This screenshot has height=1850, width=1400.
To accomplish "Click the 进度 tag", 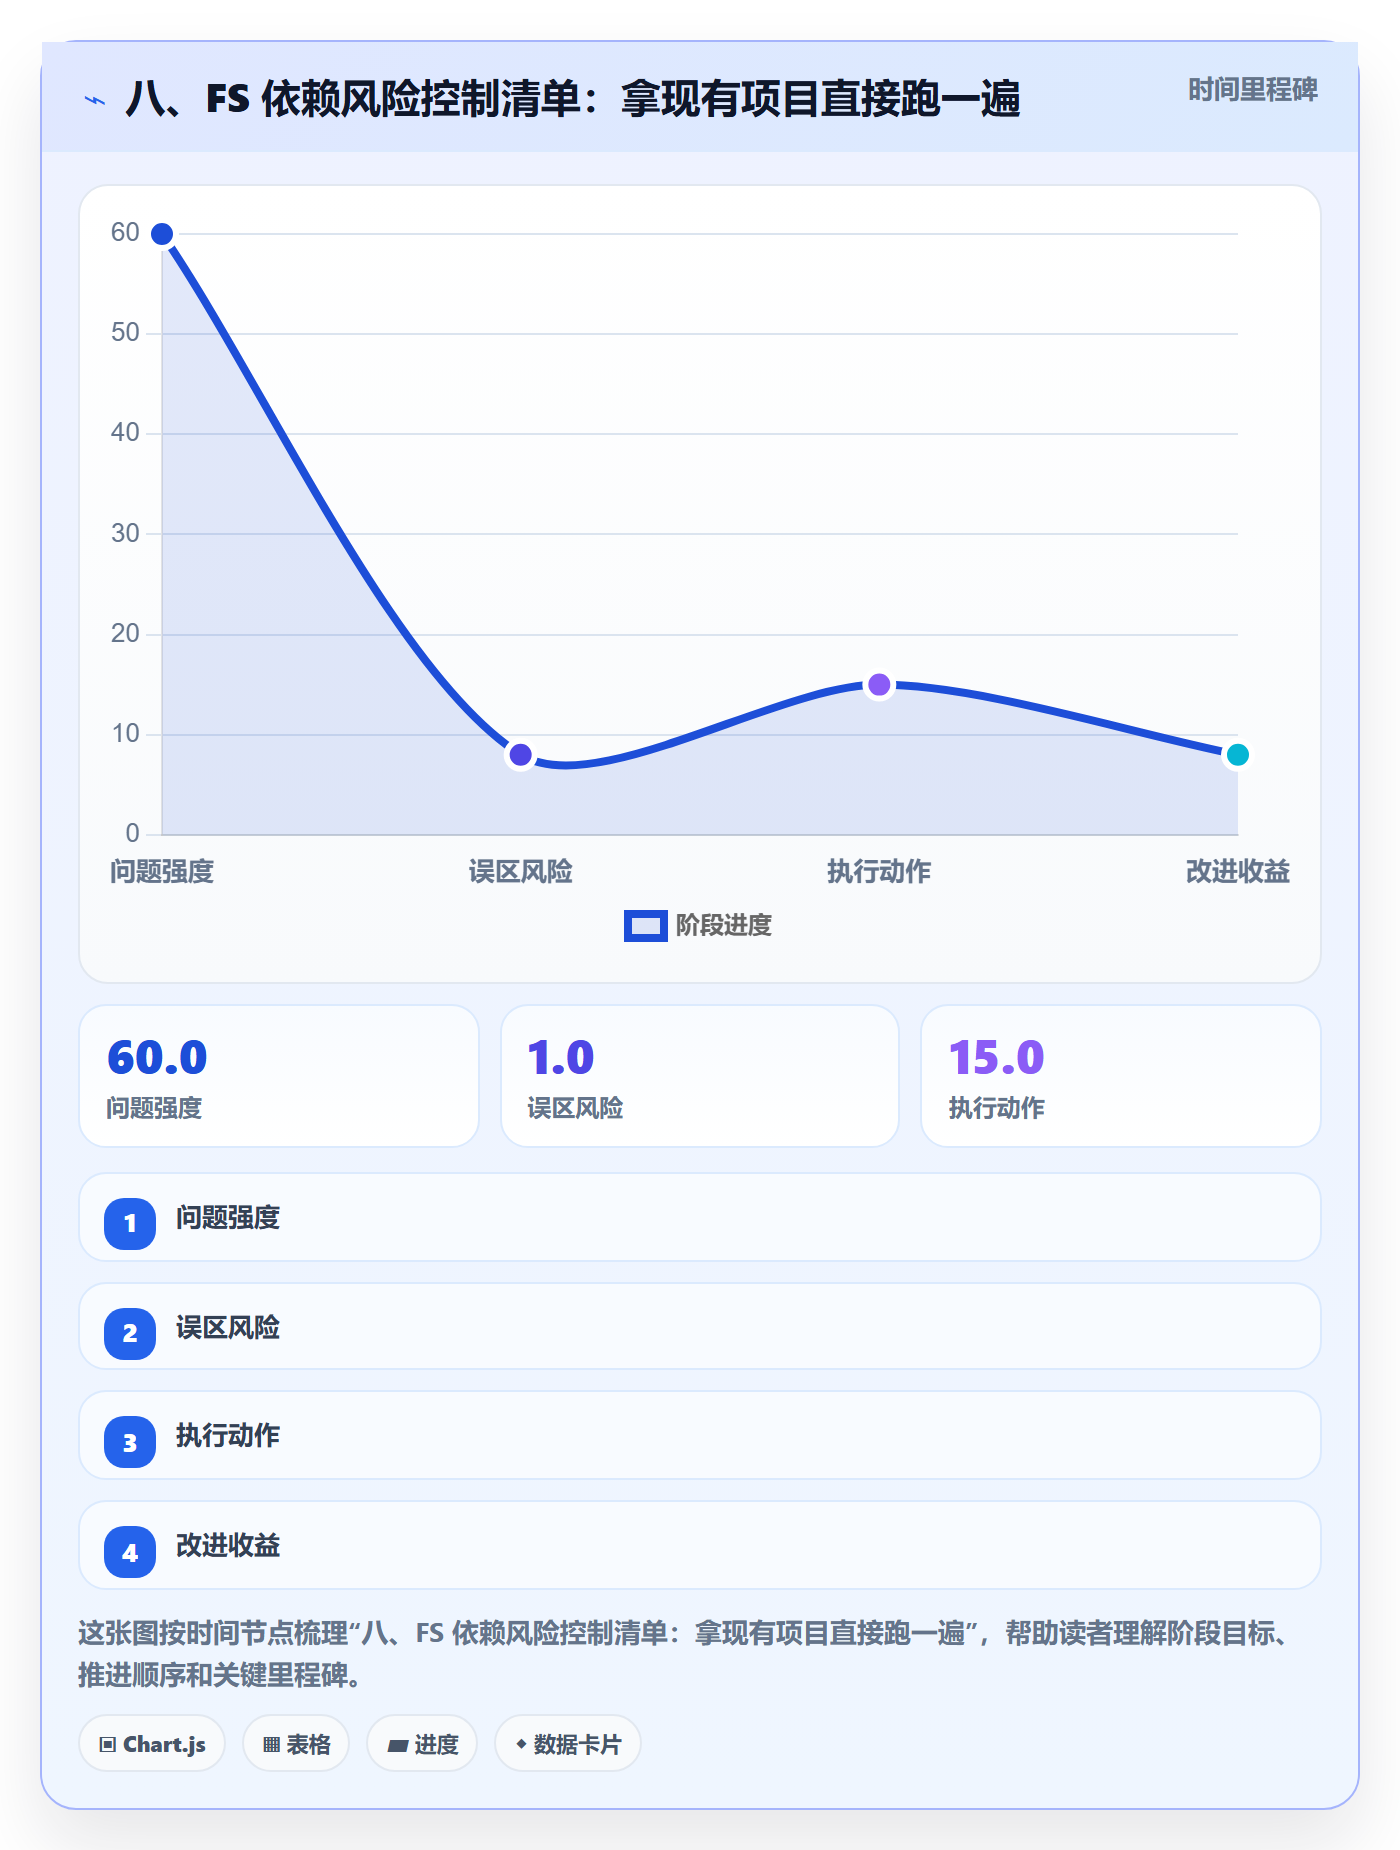I will 422,1744.
